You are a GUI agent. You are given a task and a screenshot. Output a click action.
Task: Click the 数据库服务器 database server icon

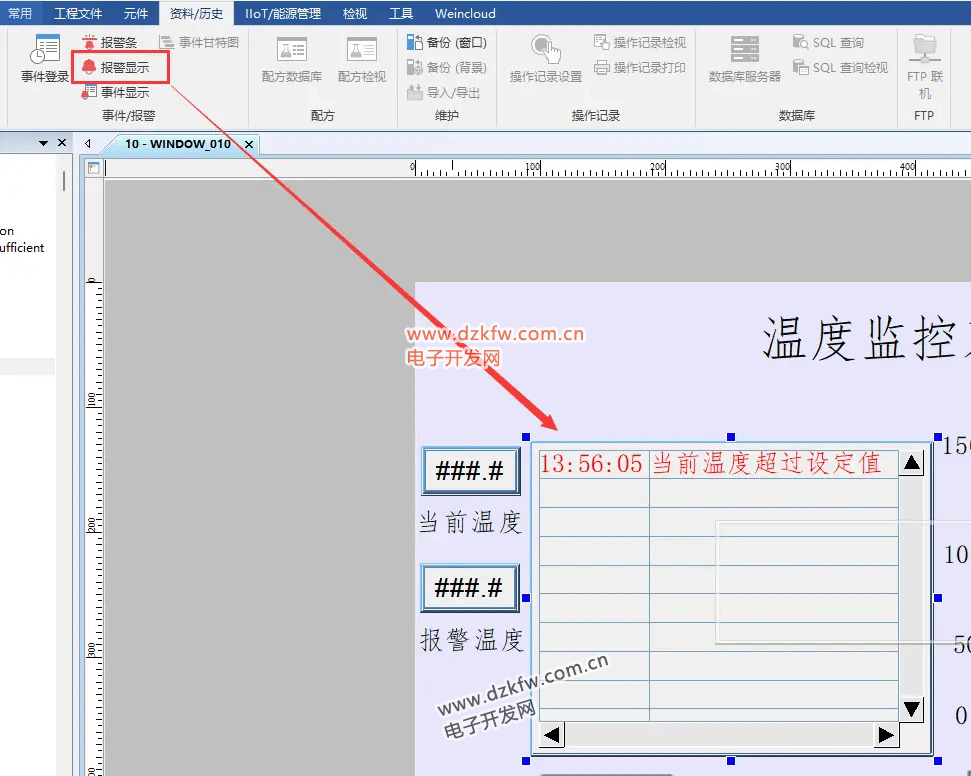coord(744,59)
